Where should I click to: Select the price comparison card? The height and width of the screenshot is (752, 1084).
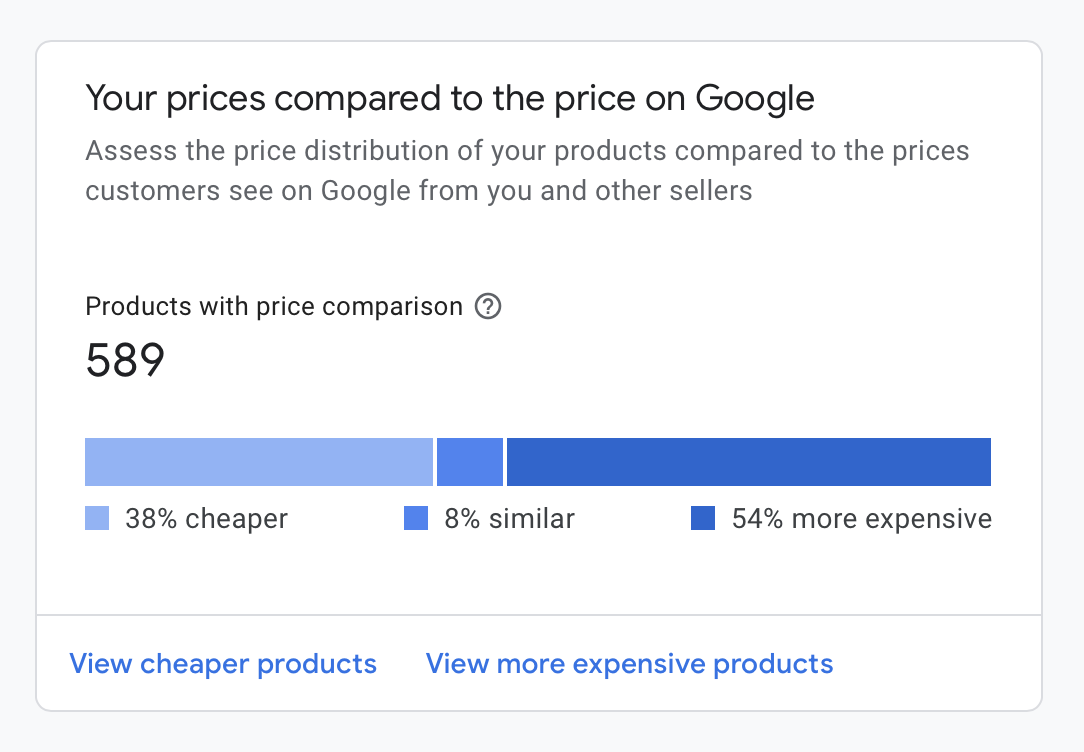coord(542,375)
